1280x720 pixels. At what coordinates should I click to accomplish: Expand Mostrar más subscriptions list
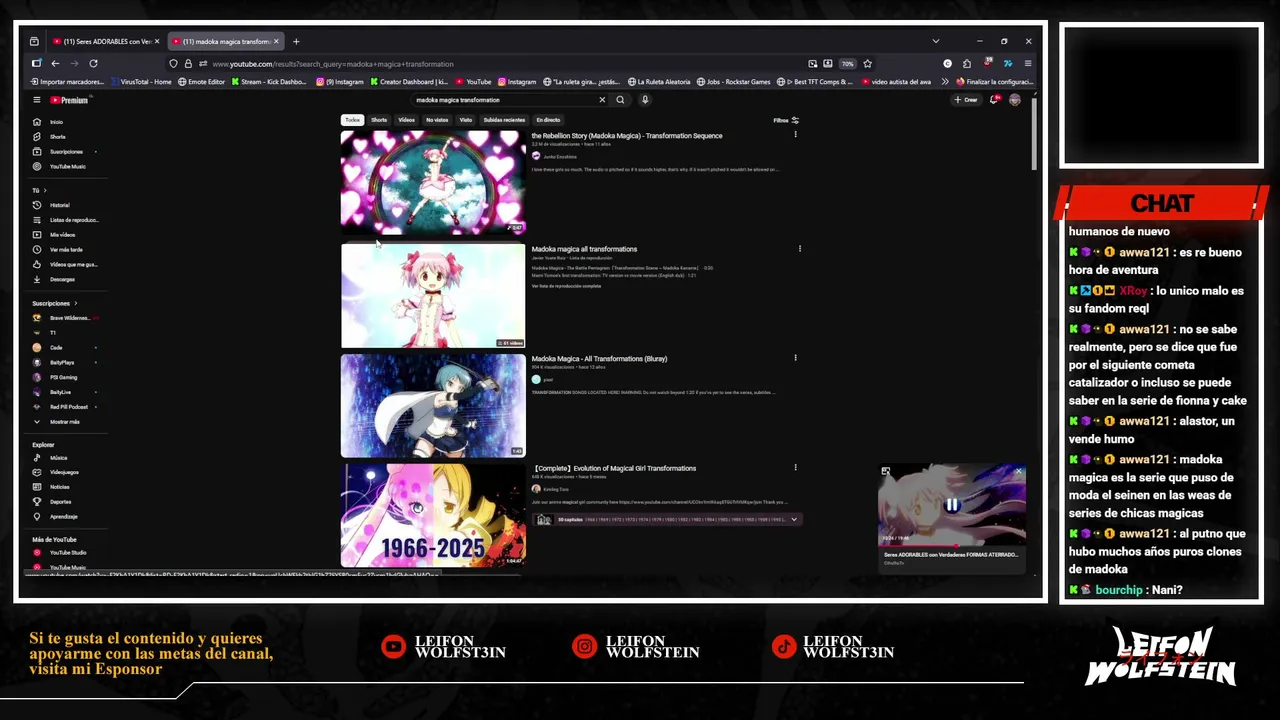tap(65, 422)
